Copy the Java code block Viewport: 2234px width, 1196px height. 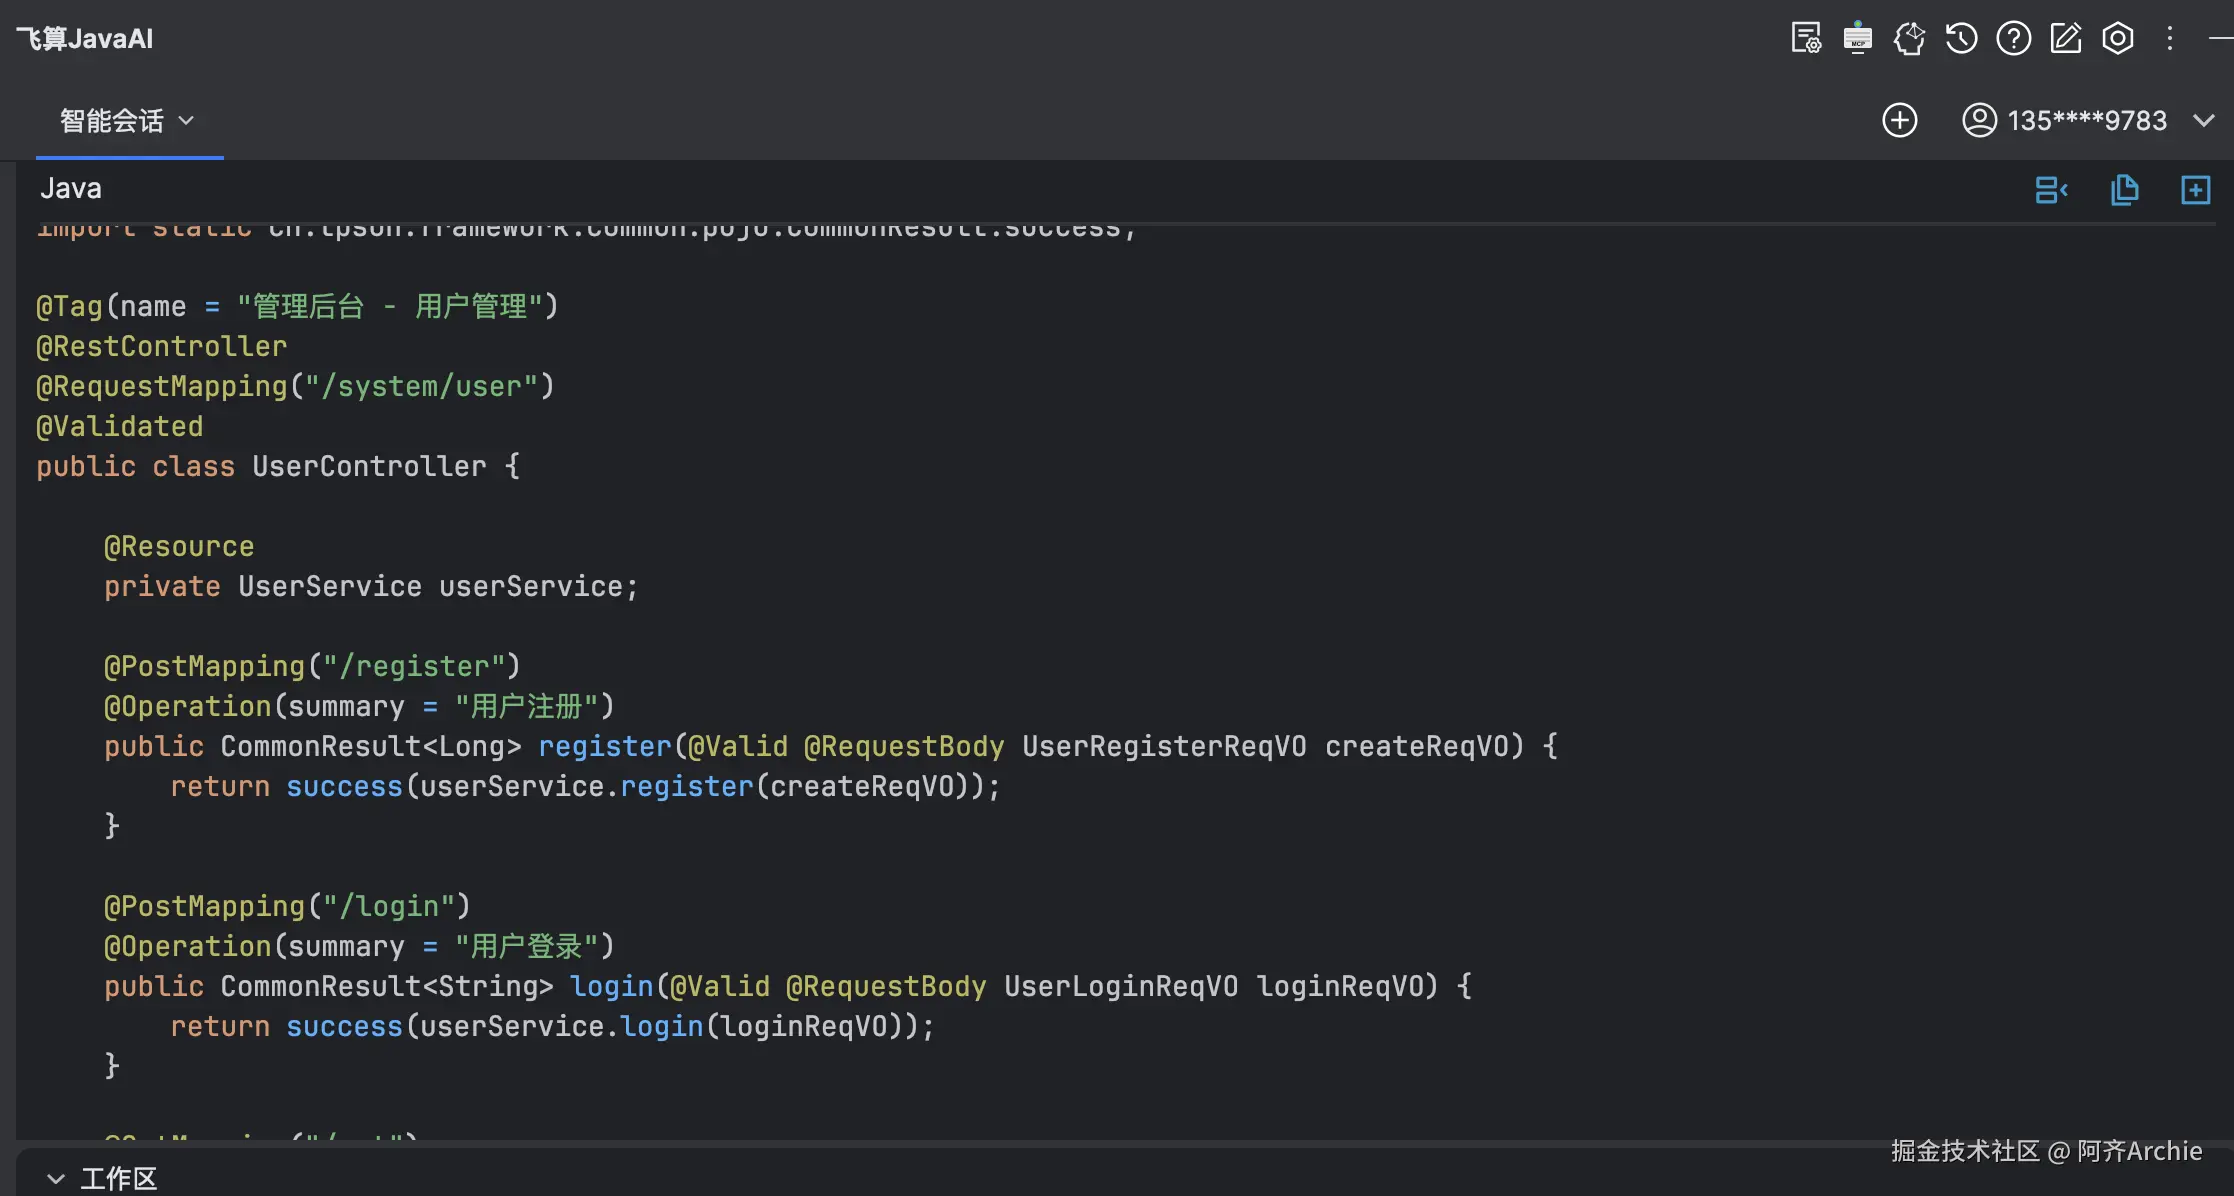pyautogui.click(x=2124, y=190)
